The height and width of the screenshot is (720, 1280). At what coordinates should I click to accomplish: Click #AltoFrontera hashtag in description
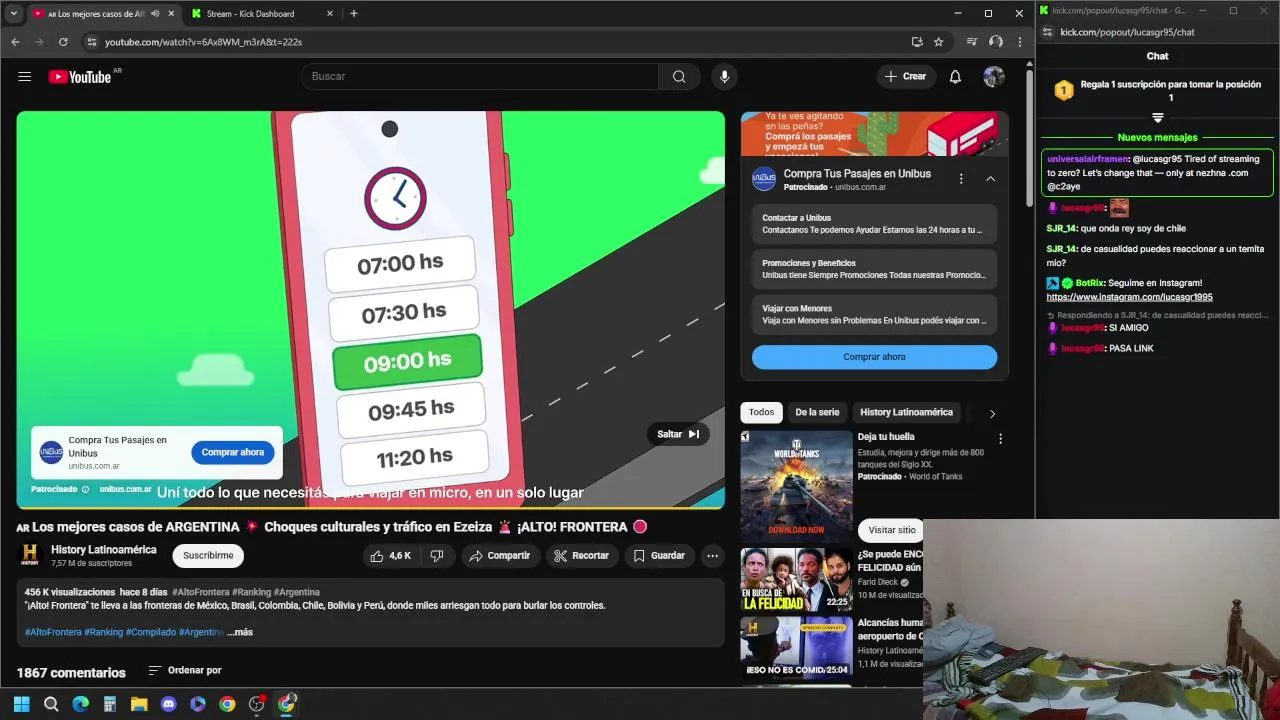coord(53,632)
